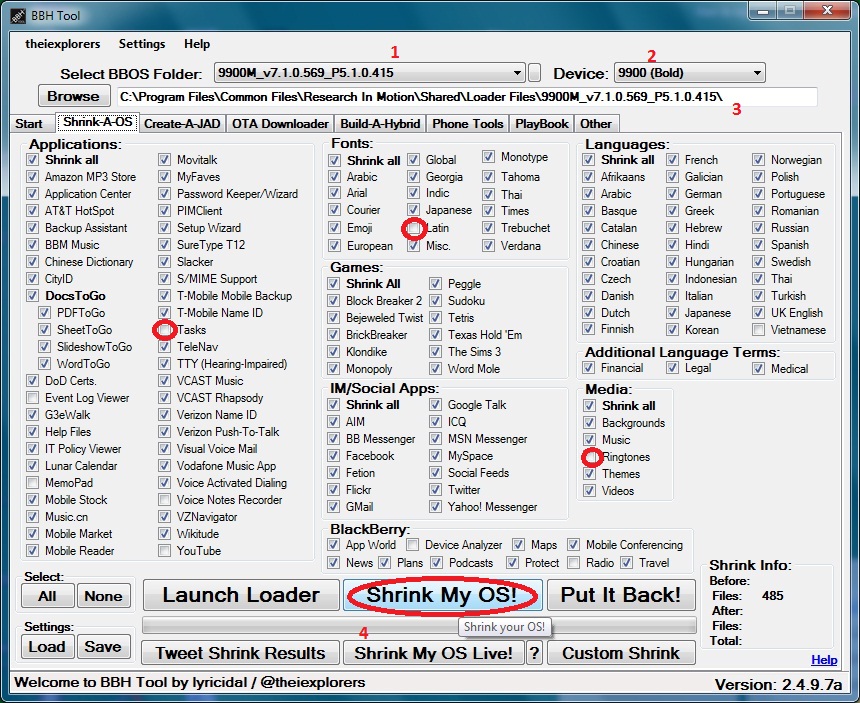Check the Ringtones media checkbox

[x=590, y=457]
